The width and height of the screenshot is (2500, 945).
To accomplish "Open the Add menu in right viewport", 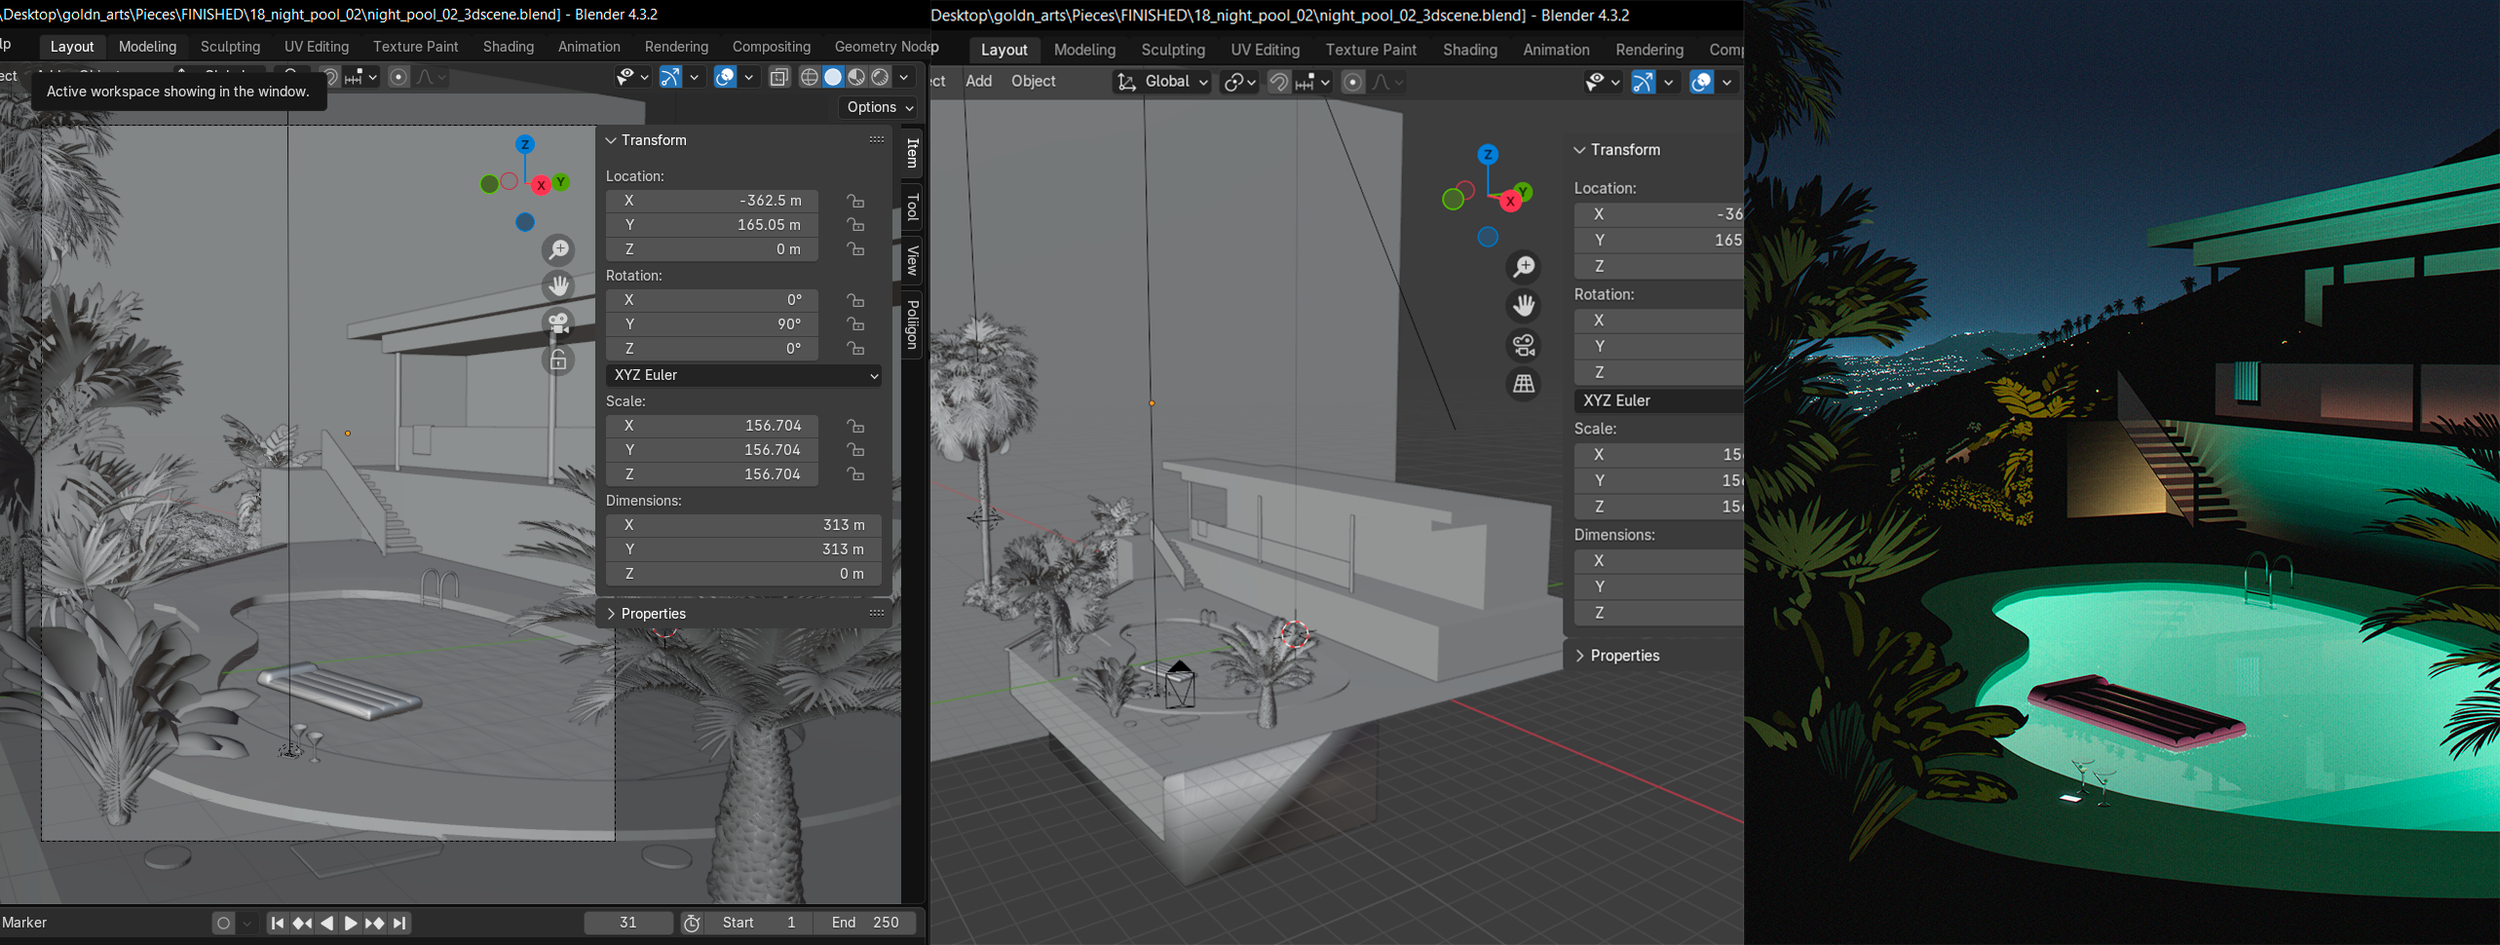I will point(979,82).
